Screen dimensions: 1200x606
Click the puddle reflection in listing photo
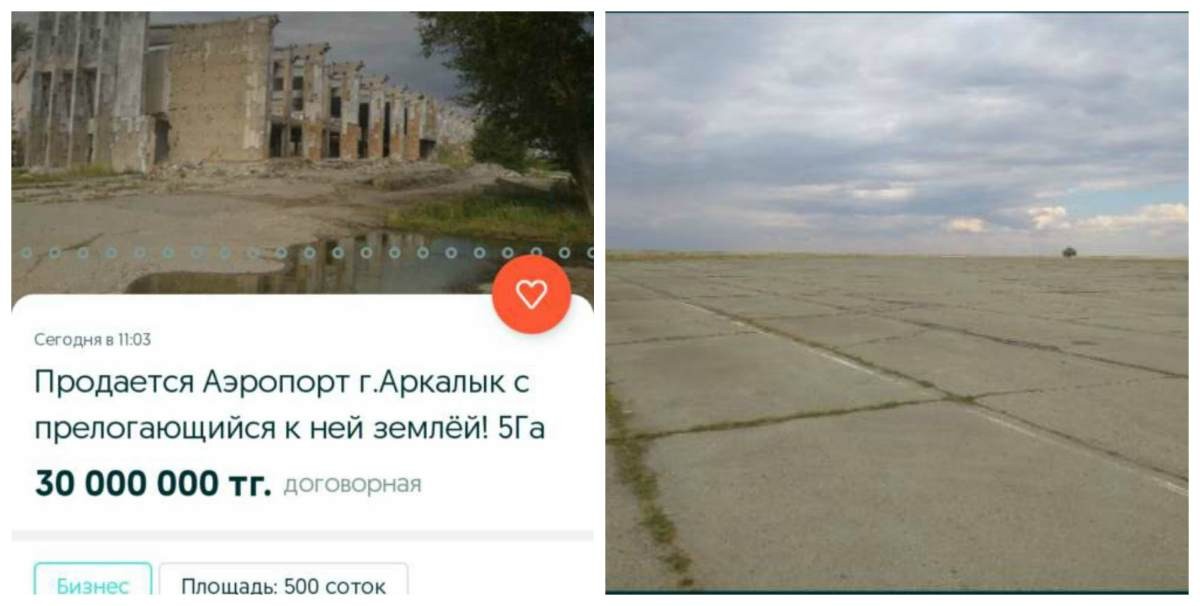330,263
